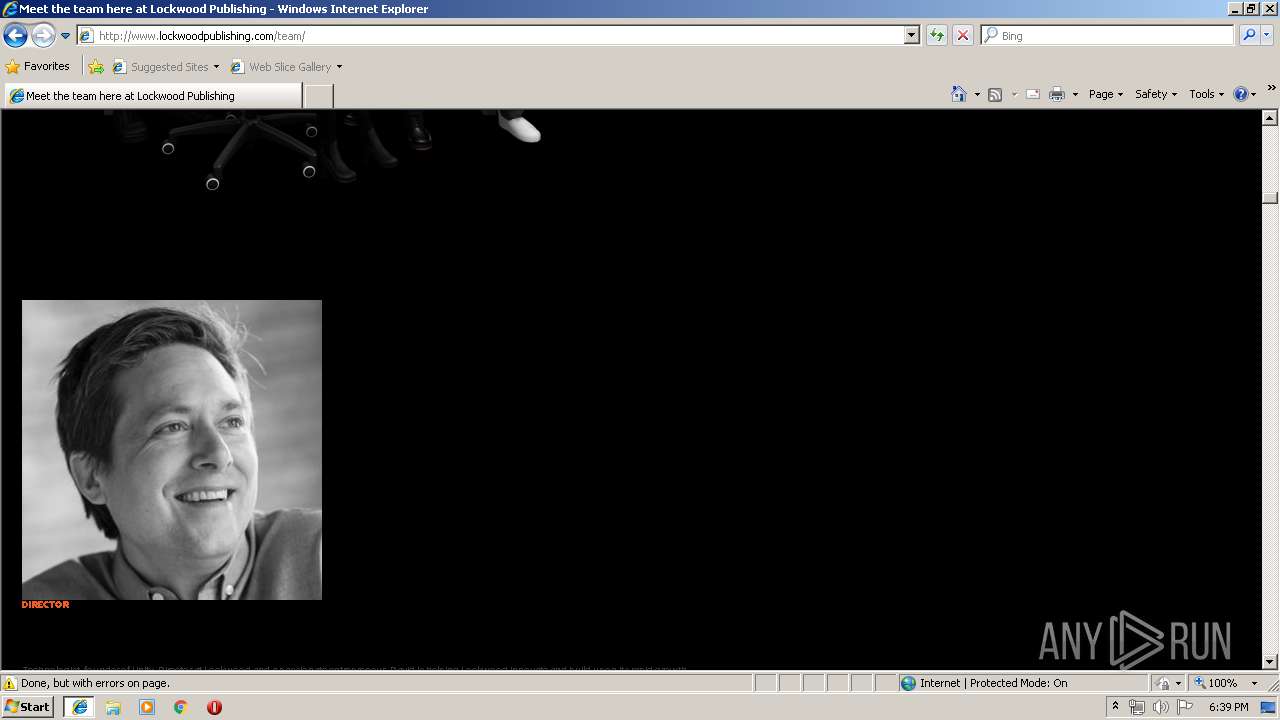The height and width of the screenshot is (720, 1280).
Task: Open Suggested Sites link
Action: click(166, 67)
